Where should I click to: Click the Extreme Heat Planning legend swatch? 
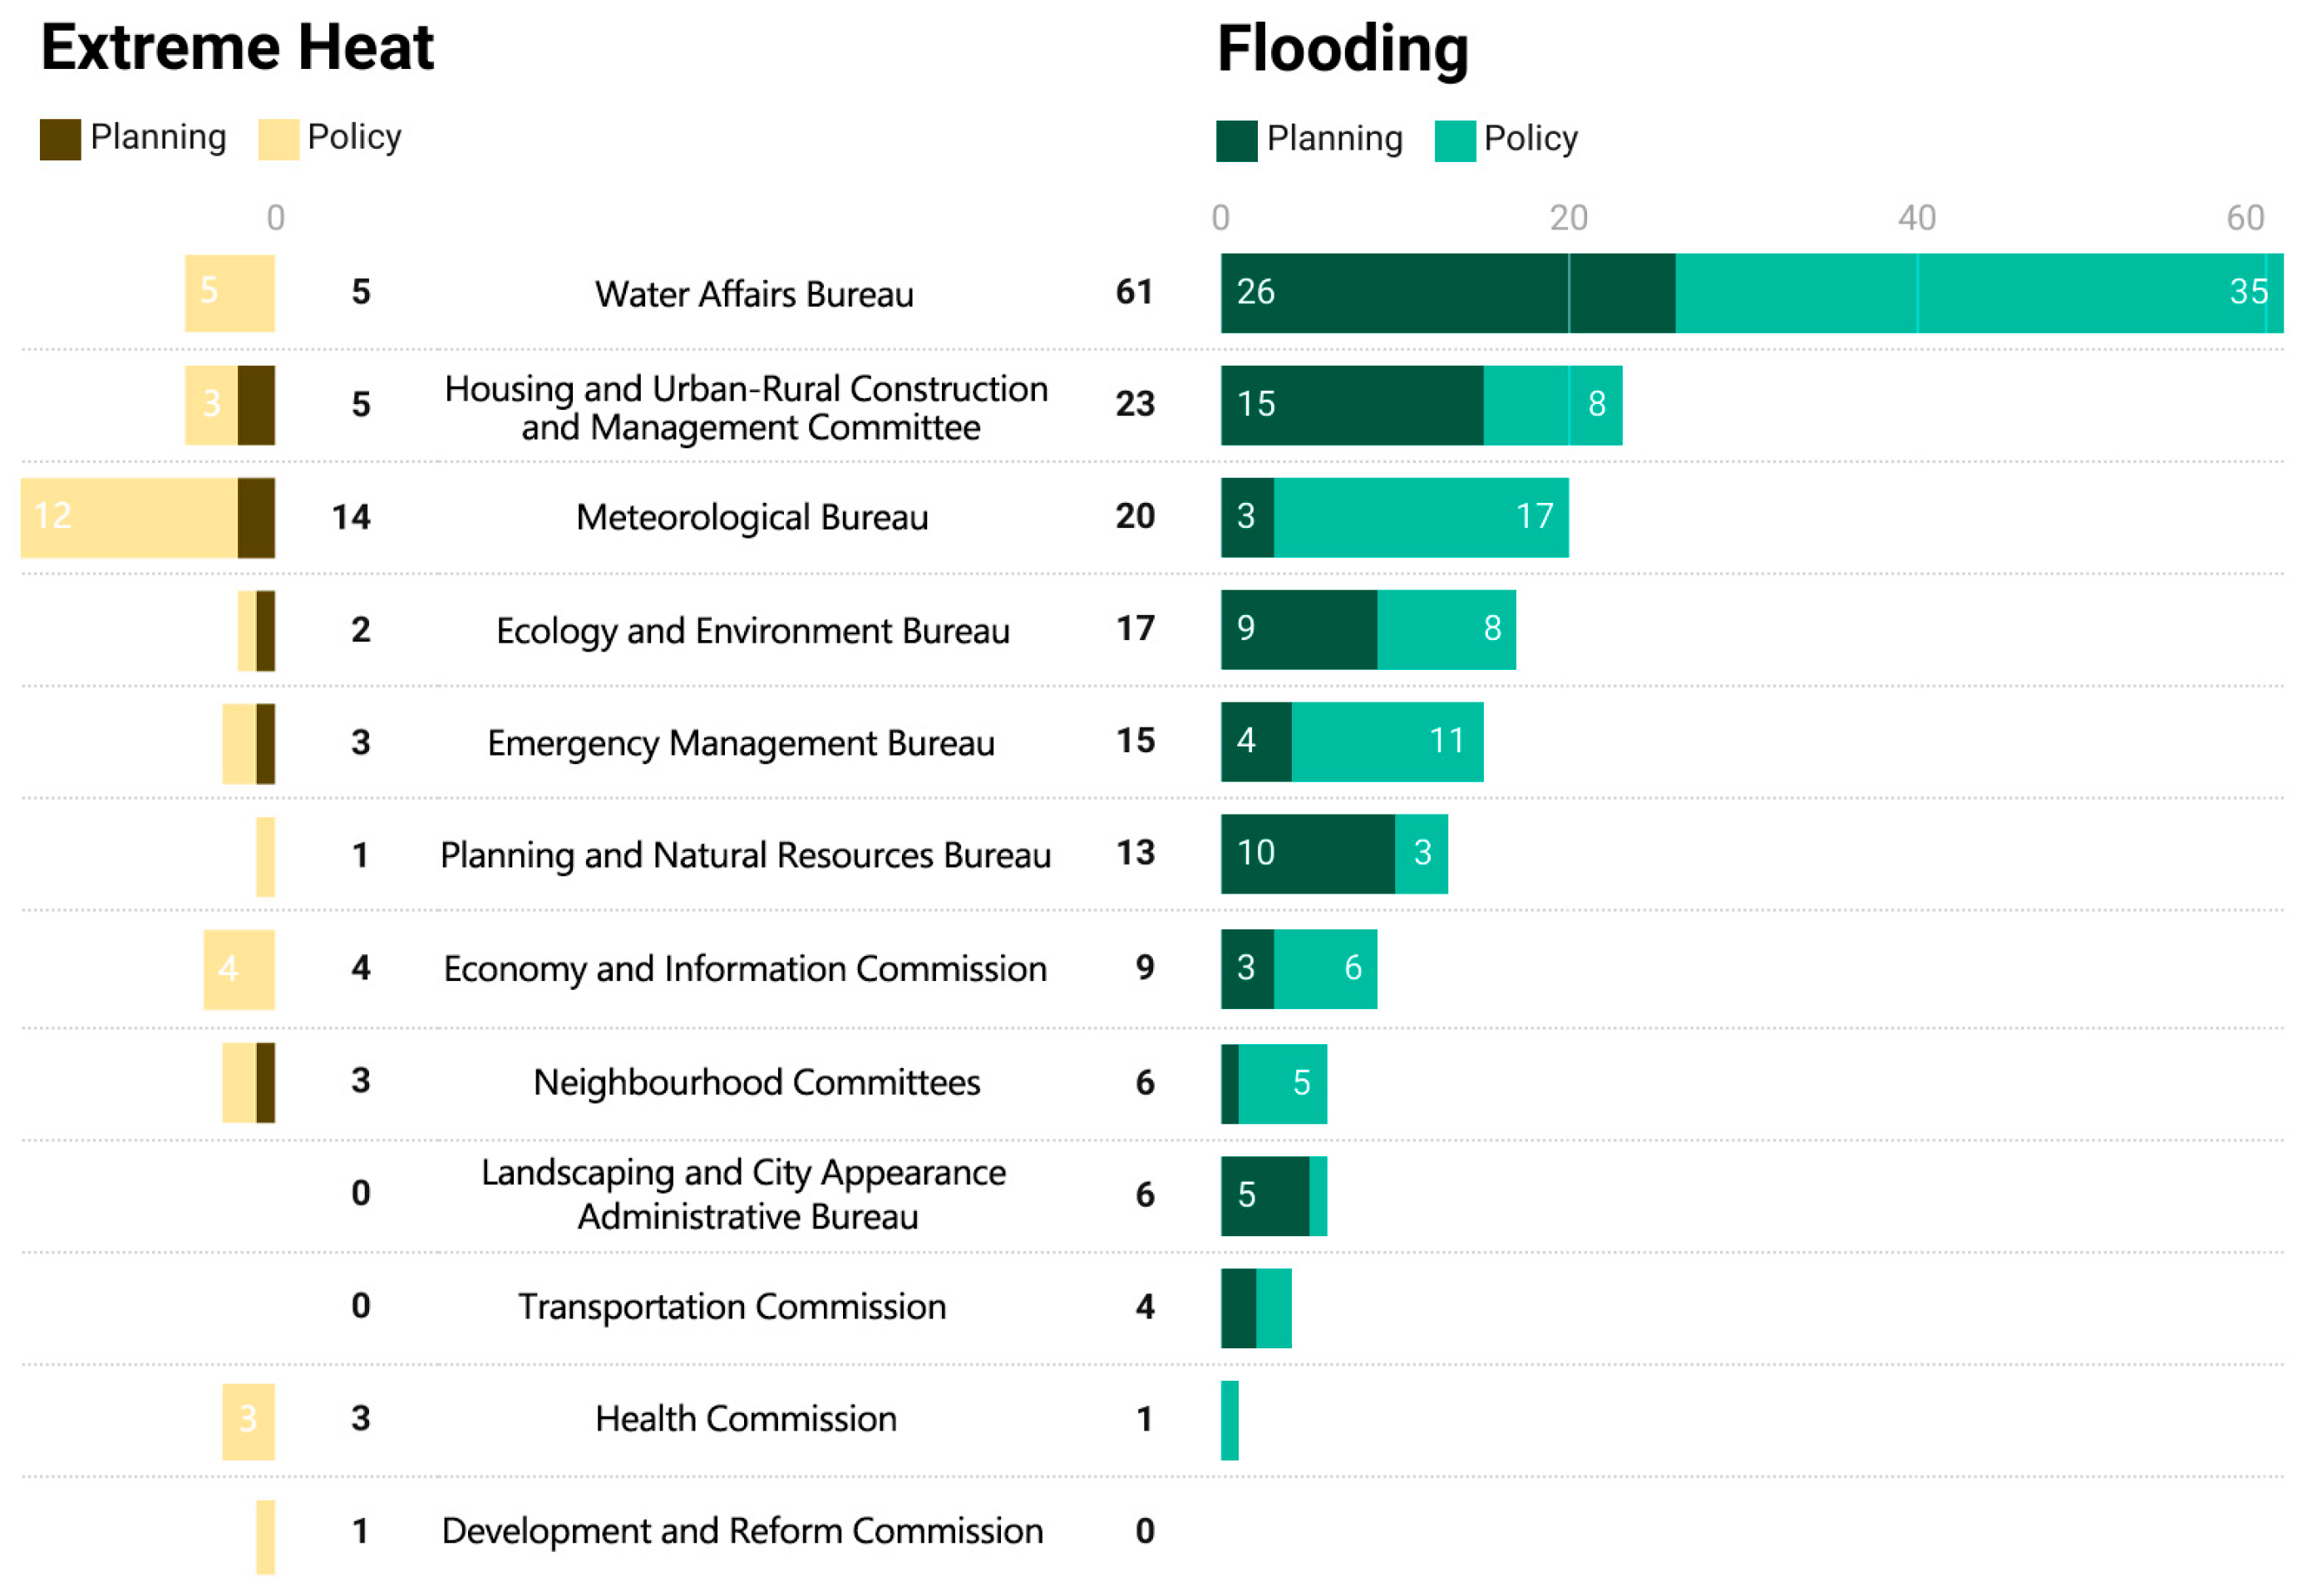[x=60, y=139]
